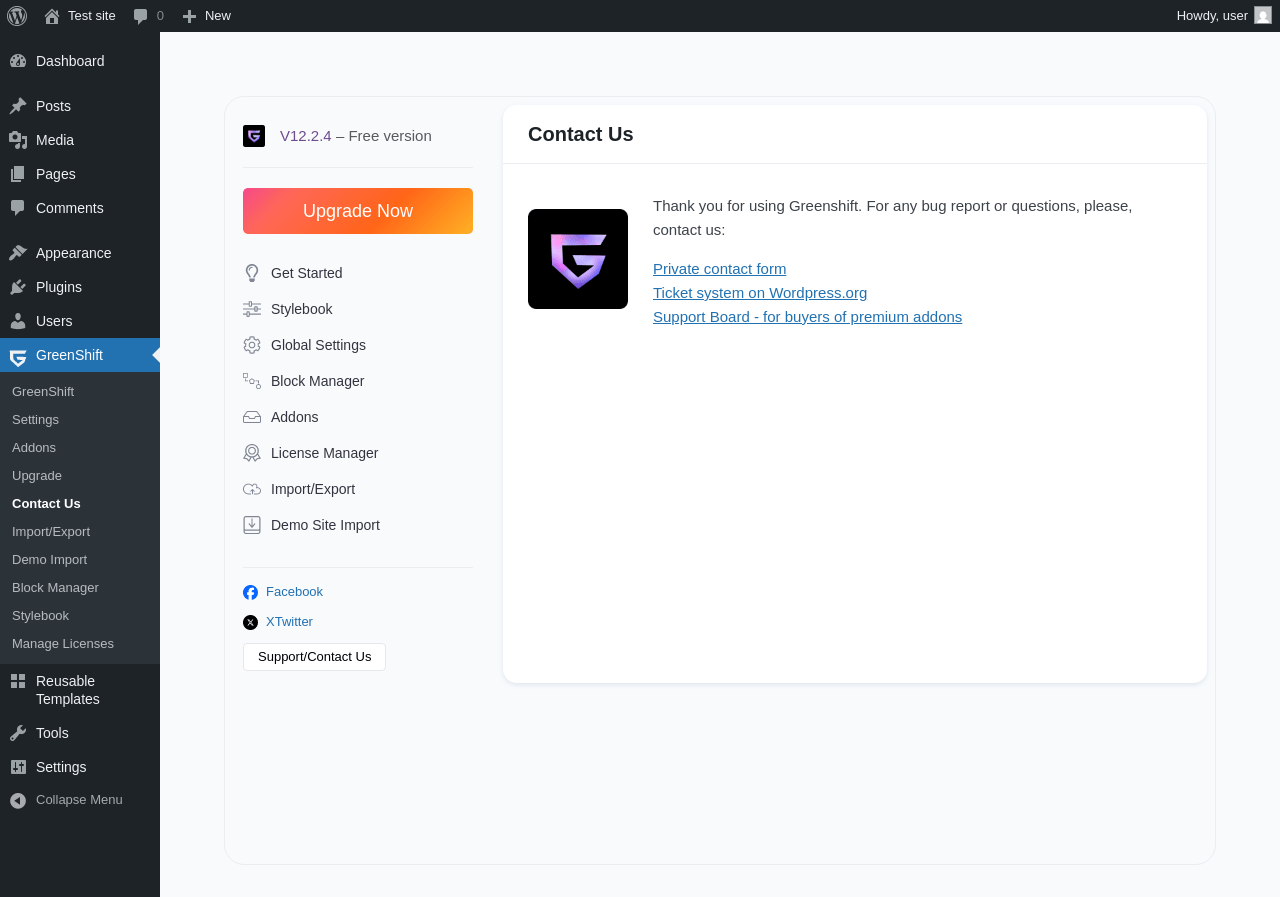Open the XTwitter text link

pyautogui.click(x=289, y=621)
